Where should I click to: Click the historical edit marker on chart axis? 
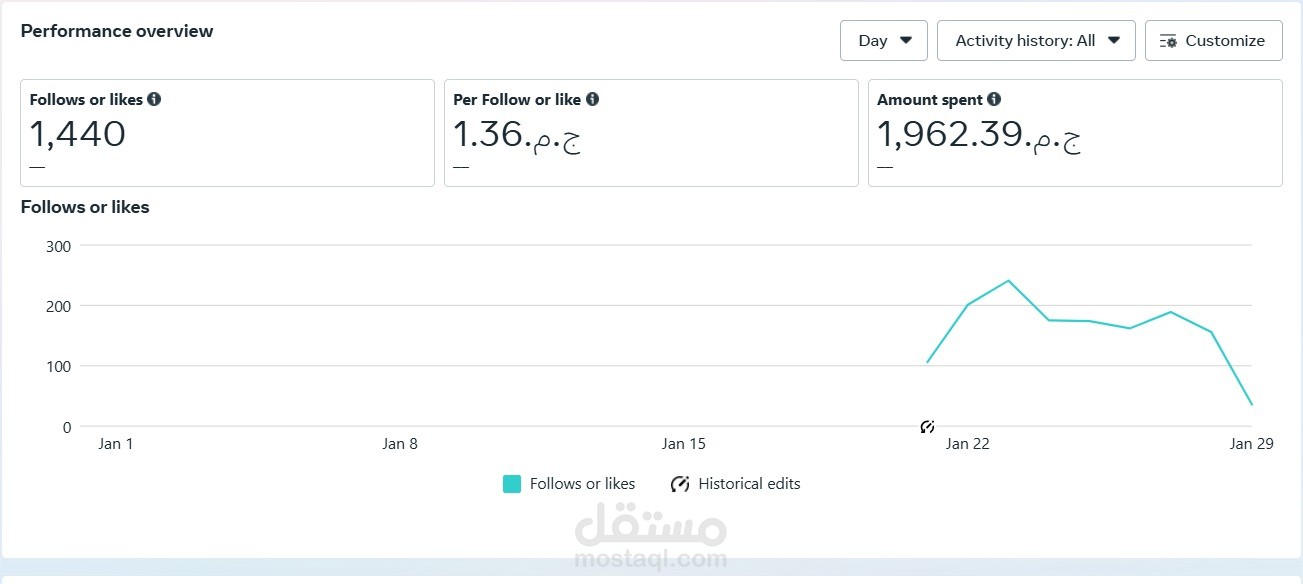pyautogui.click(x=927, y=427)
